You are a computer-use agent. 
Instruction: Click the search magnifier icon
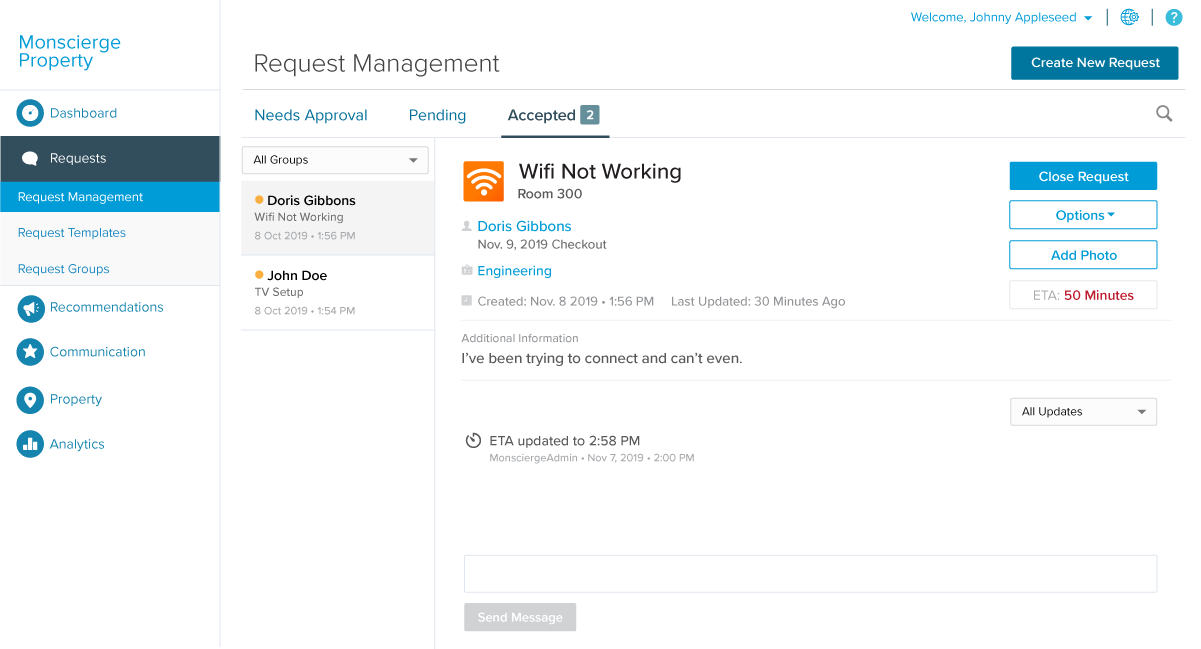coord(1164,114)
